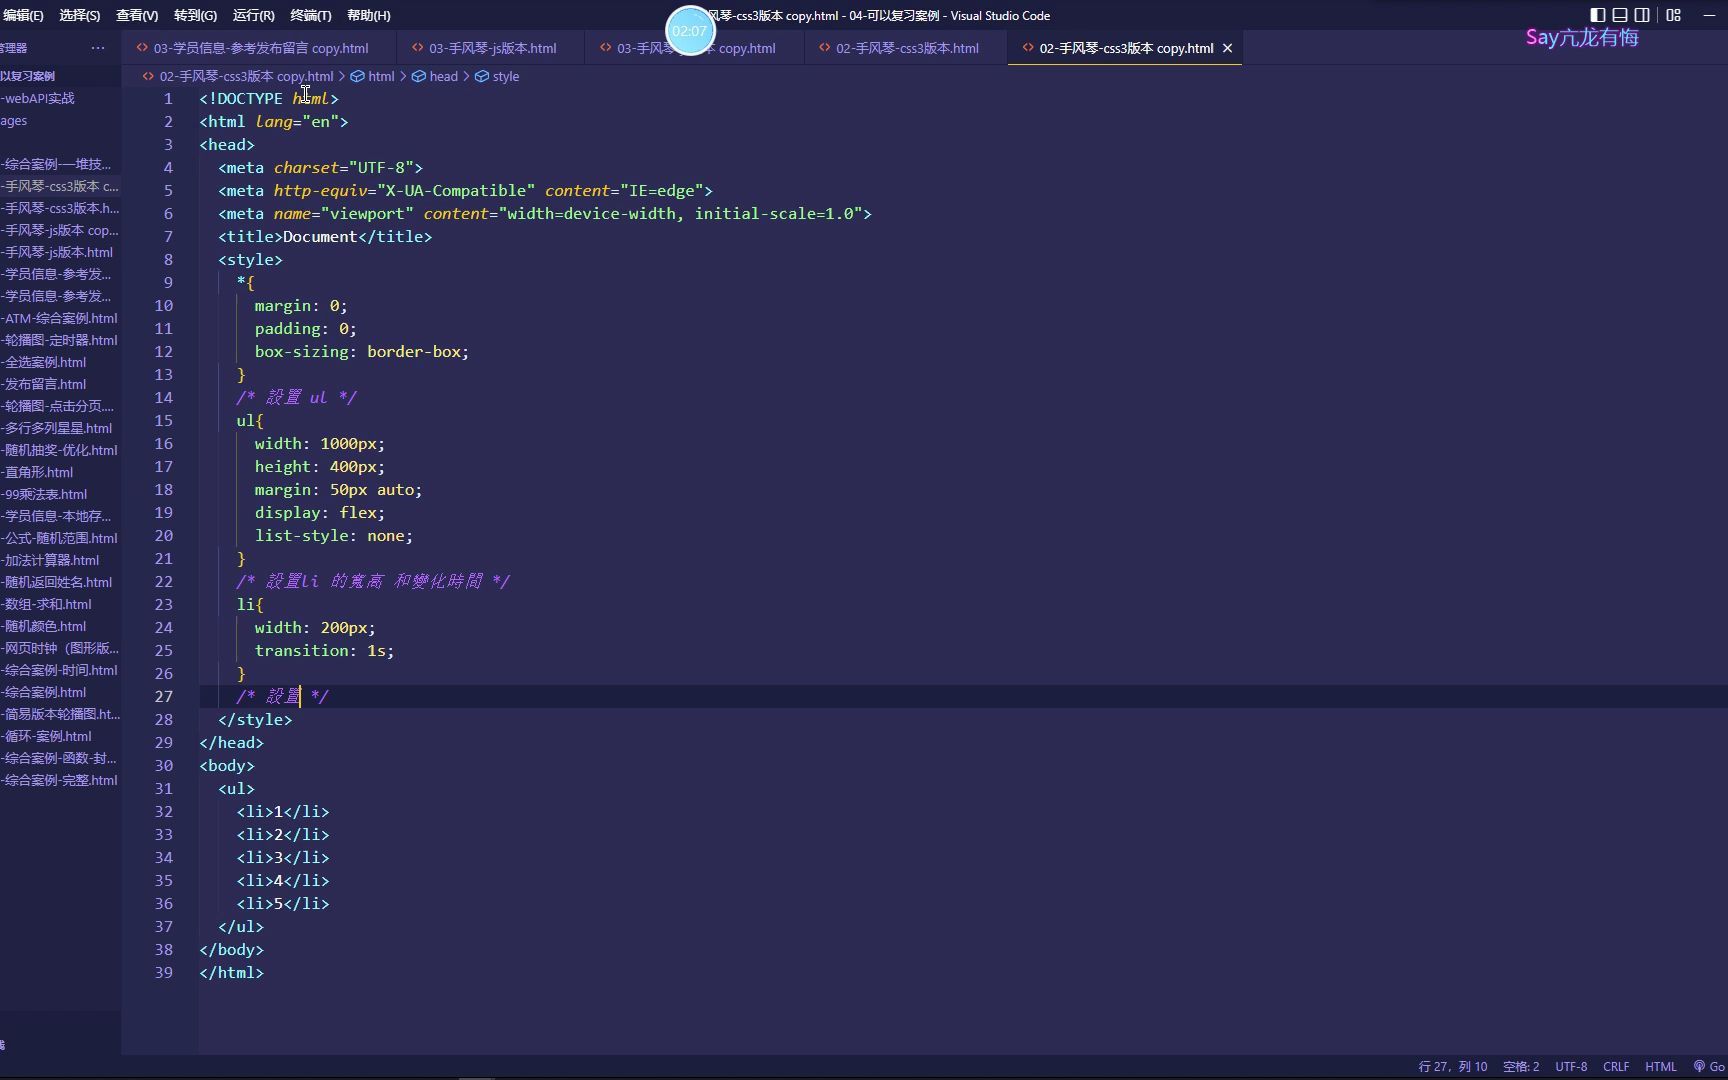
Task: Change language mode HTML
Action: pos(1661,1066)
